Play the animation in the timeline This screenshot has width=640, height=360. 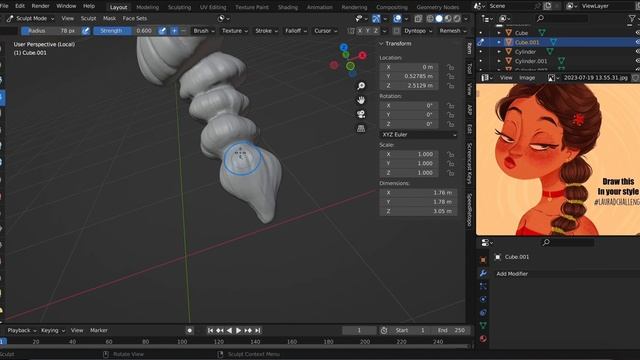click(x=239, y=330)
